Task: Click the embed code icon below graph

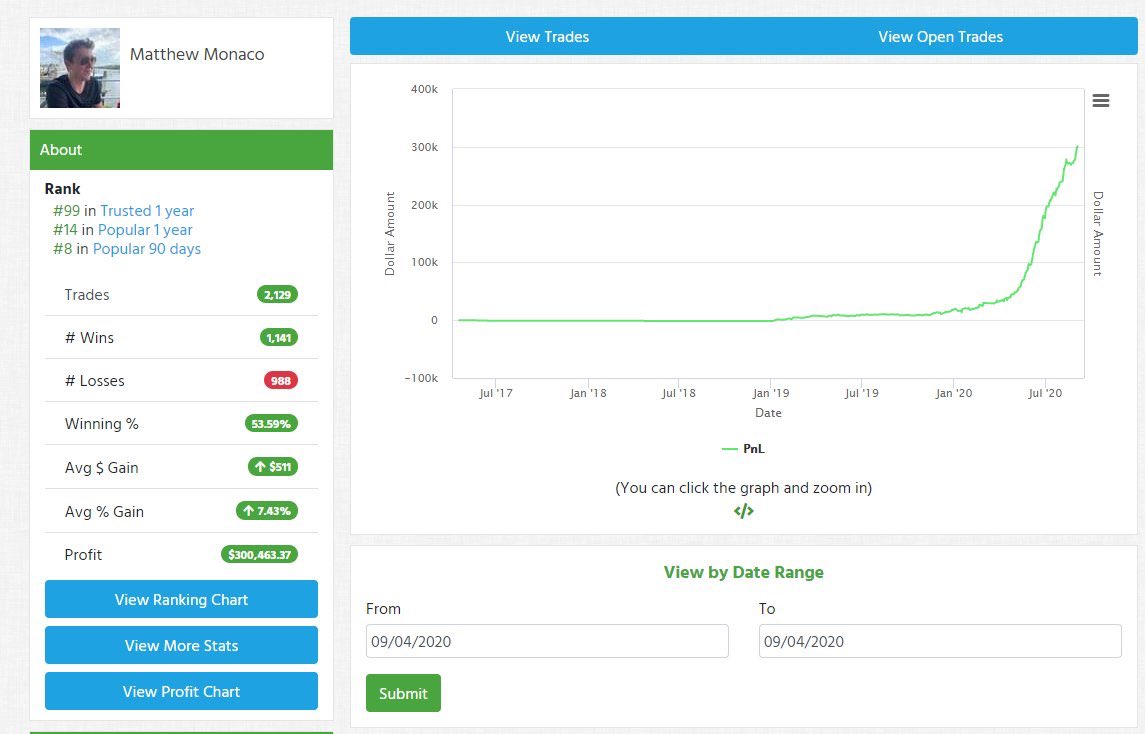Action: click(743, 511)
